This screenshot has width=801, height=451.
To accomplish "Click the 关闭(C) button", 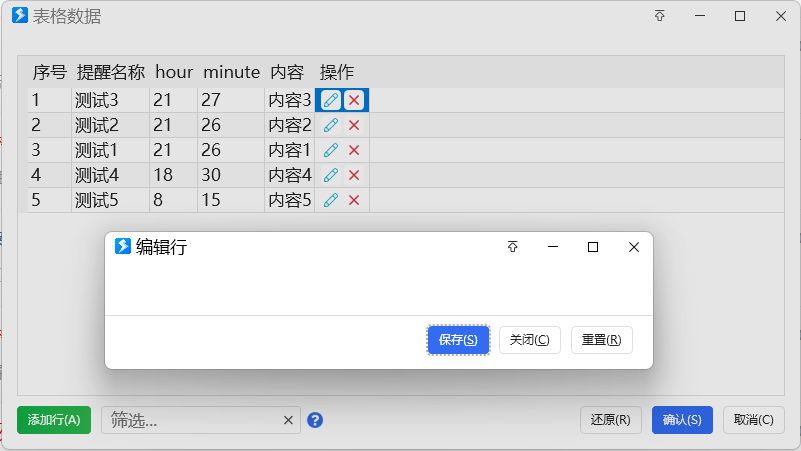I will (530, 340).
